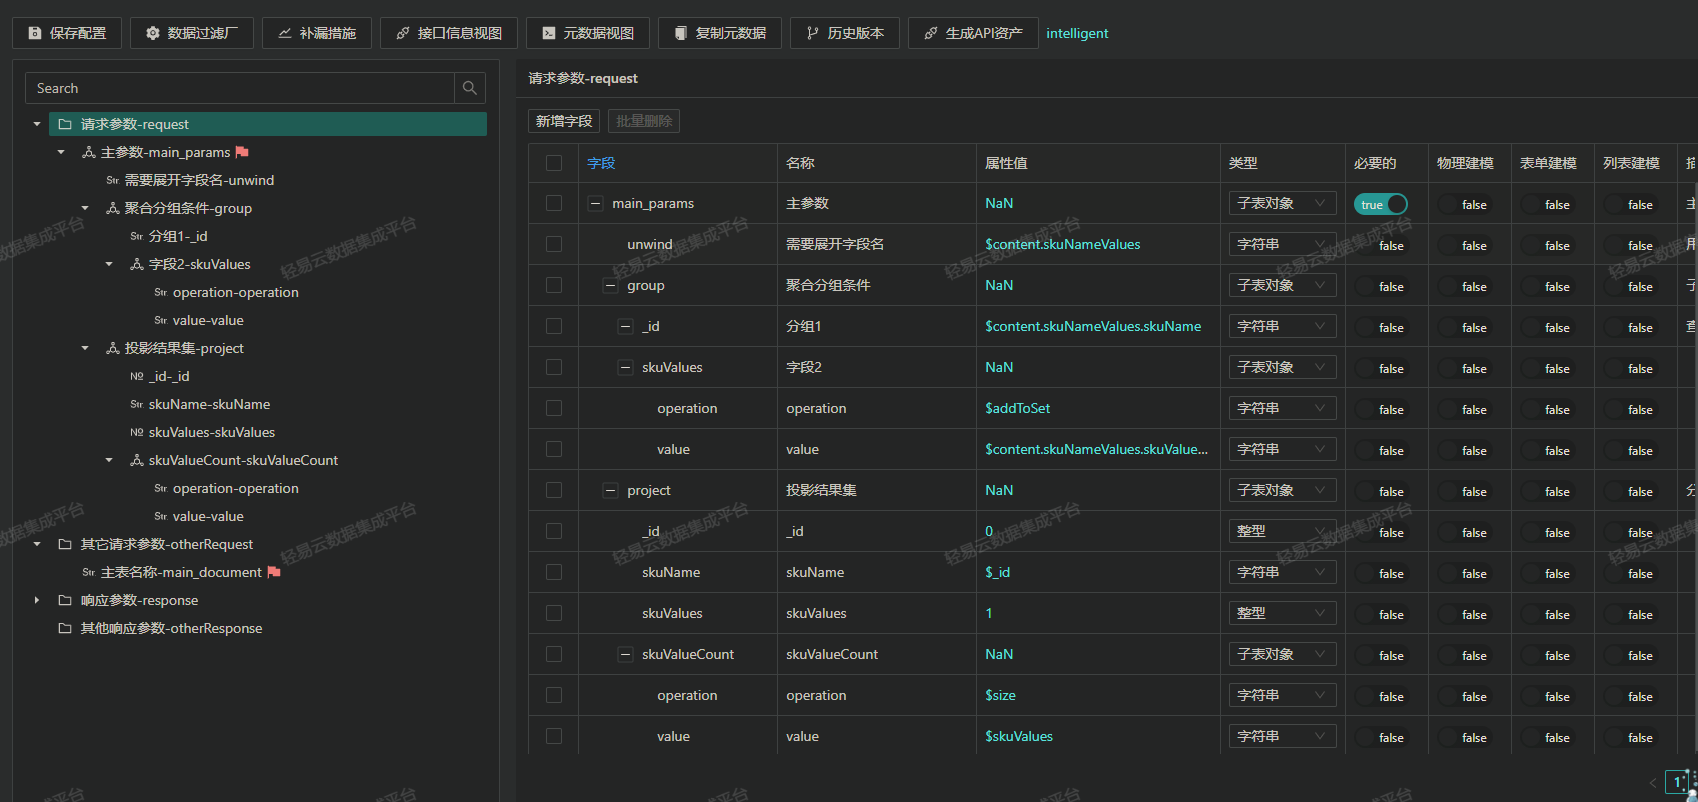Collapse the group row in the table
This screenshot has height=802, width=1698.
[610, 285]
